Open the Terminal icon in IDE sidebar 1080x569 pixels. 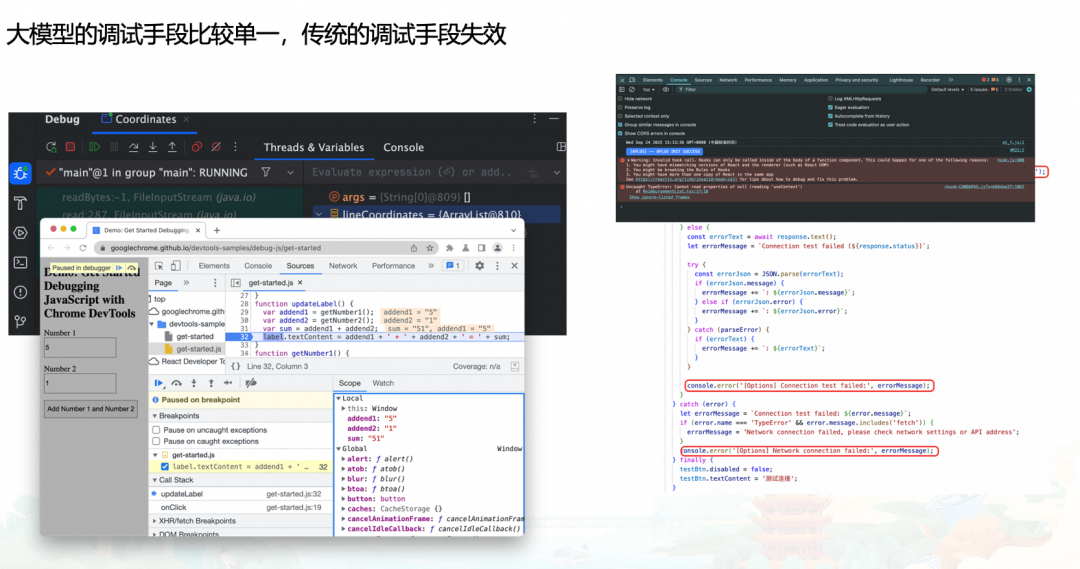(21, 262)
